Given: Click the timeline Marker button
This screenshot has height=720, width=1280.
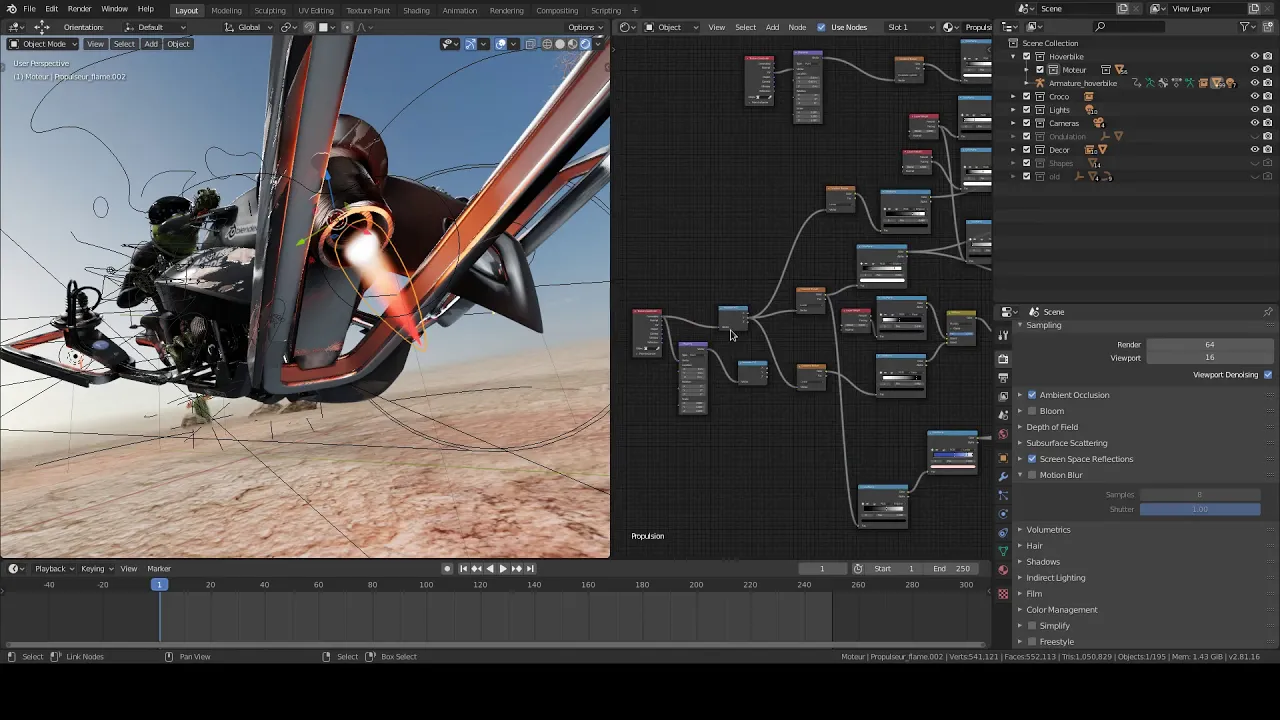Looking at the screenshot, I should [x=159, y=569].
